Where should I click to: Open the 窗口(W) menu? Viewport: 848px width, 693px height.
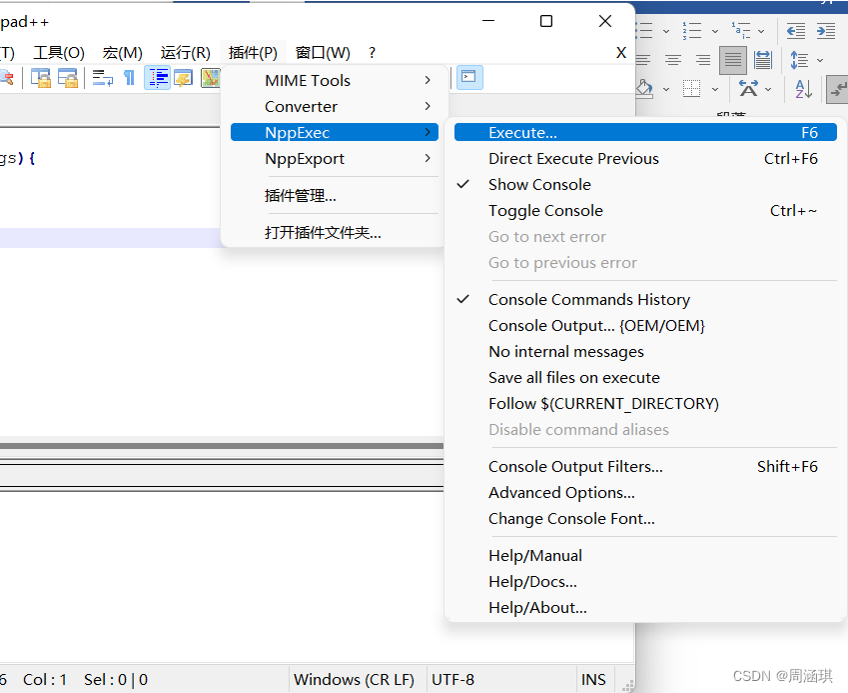click(322, 52)
